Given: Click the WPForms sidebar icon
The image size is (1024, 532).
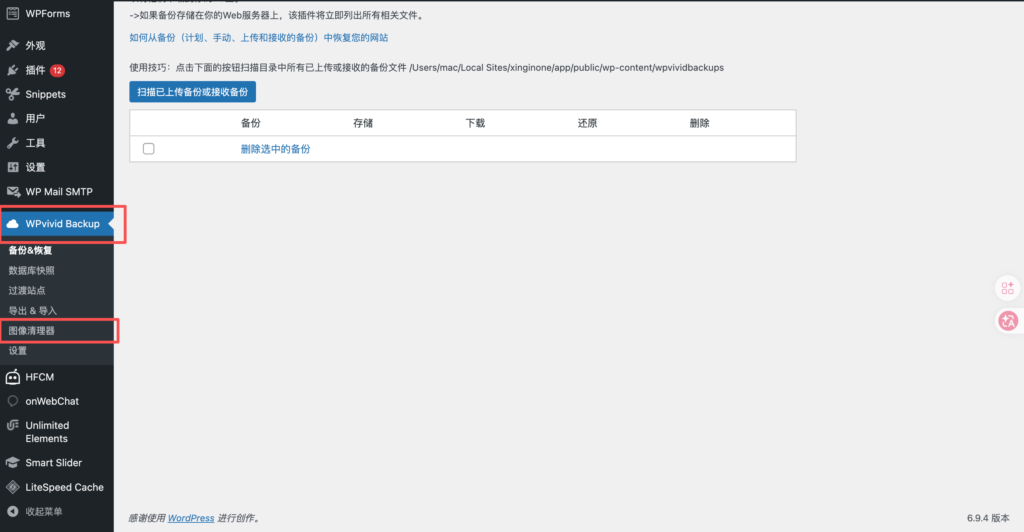Looking at the screenshot, I should (12, 13).
